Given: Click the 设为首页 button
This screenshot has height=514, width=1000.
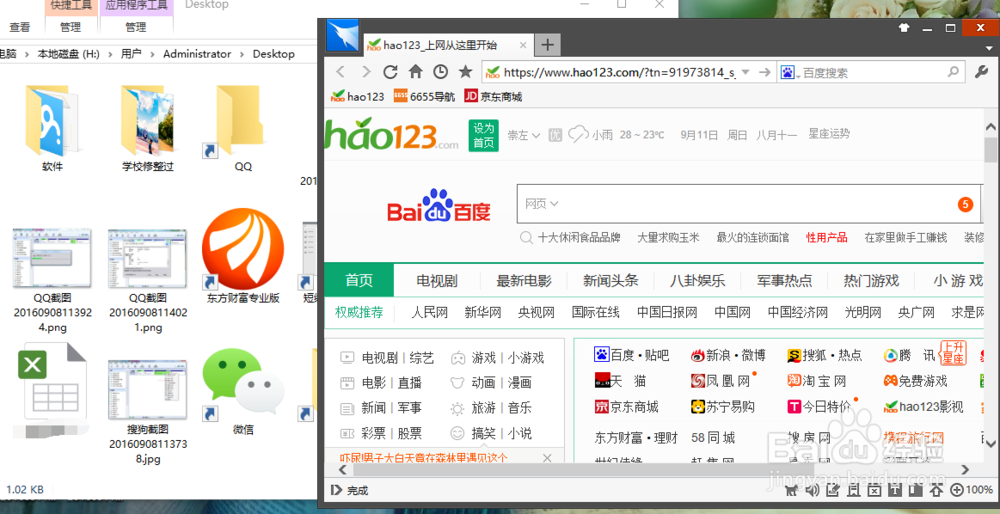Looking at the screenshot, I should (x=484, y=135).
